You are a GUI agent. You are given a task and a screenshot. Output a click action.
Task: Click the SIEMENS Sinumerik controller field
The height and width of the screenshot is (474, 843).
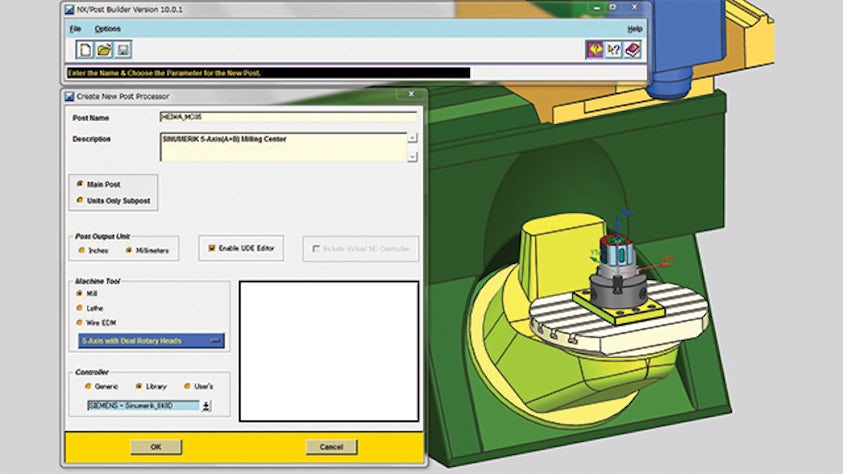[x=143, y=406]
